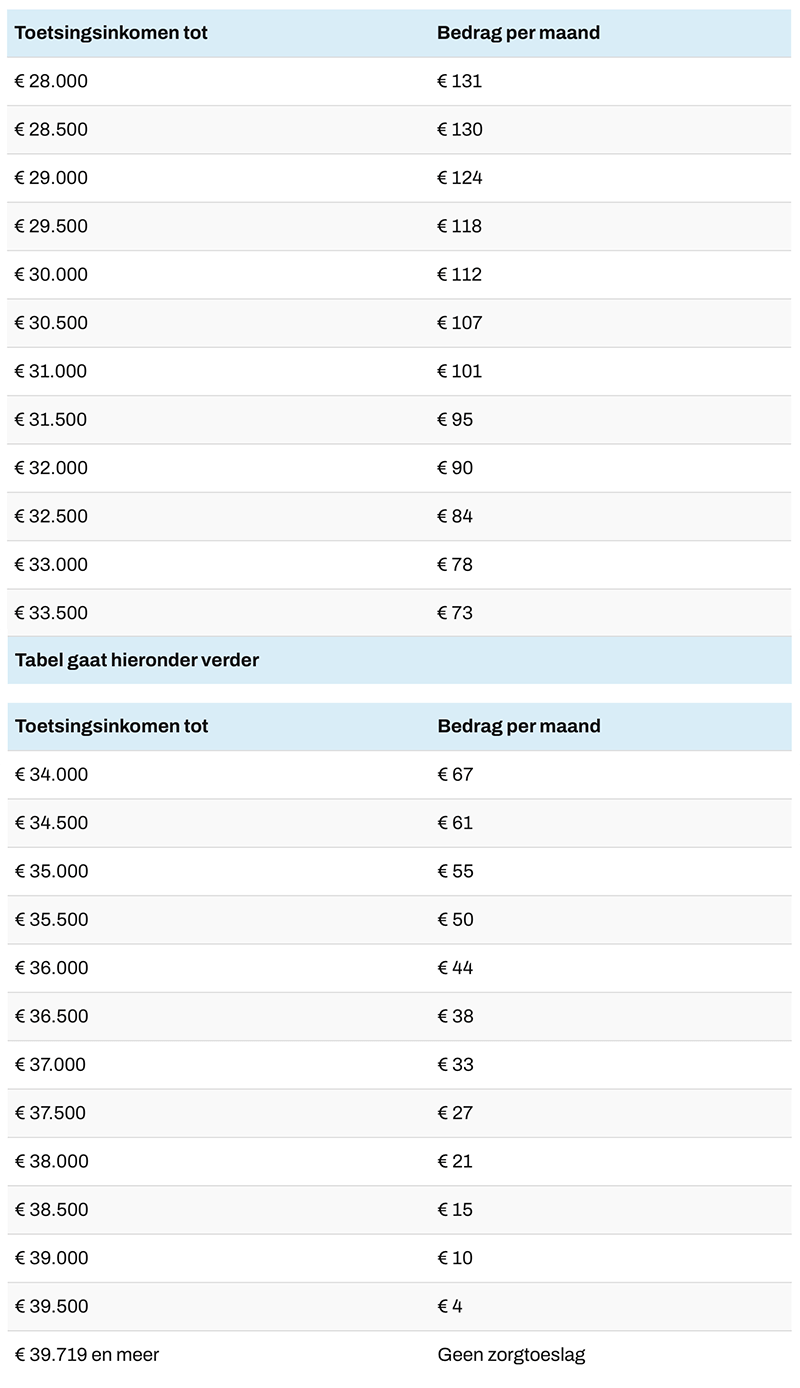Click the € 32.500 income cell
This screenshot has width=800, height=1388.
pos(51,516)
